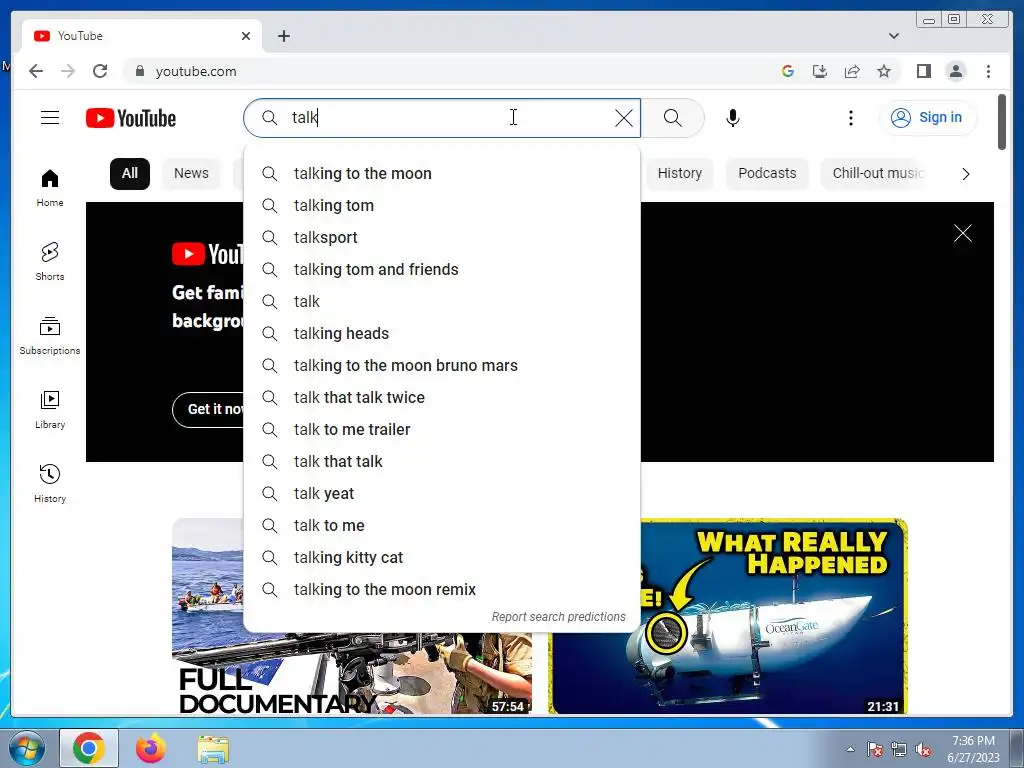Screen dimensions: 1024x768
Task: Show more category chips with right arrow
Action: 965,174
